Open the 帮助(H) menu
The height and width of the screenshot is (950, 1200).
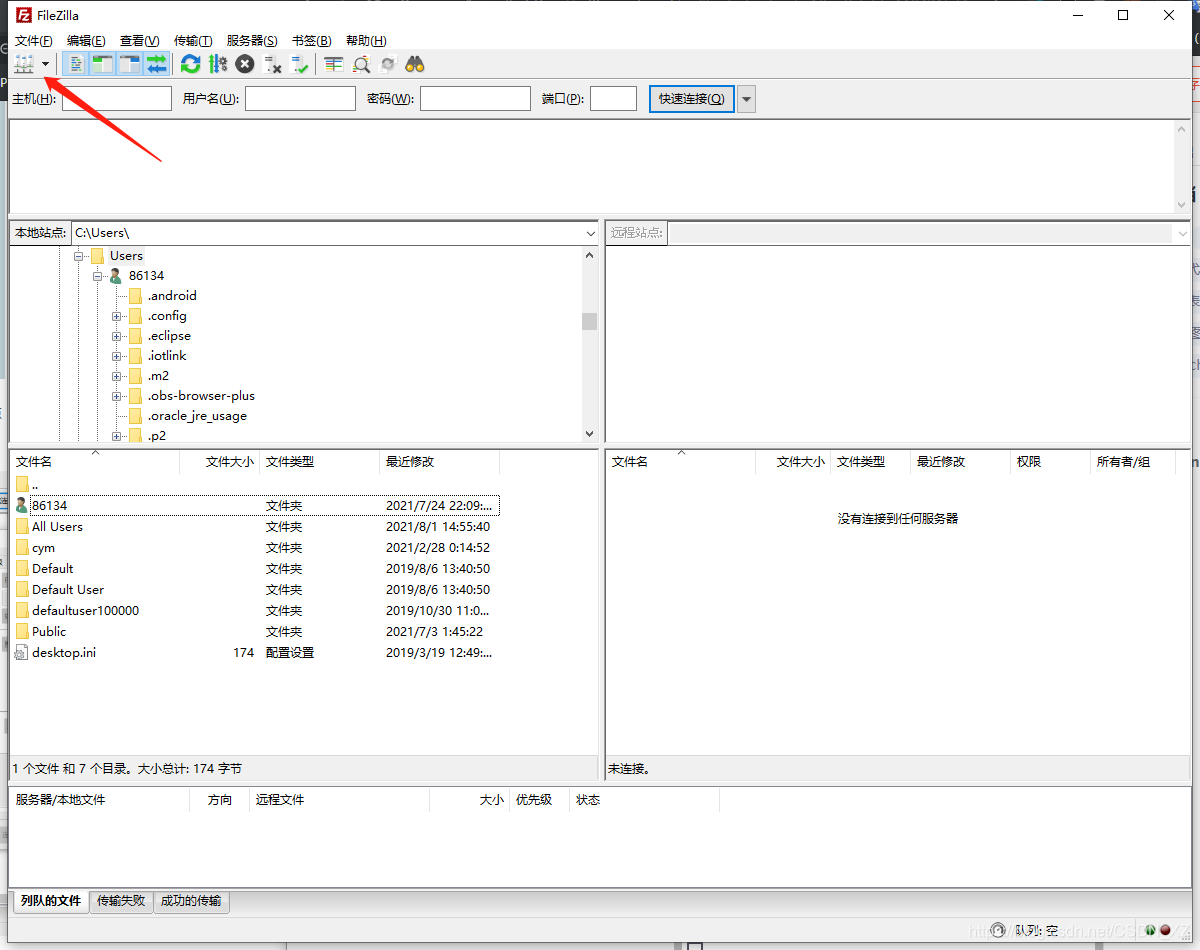[x=365, y=41]
